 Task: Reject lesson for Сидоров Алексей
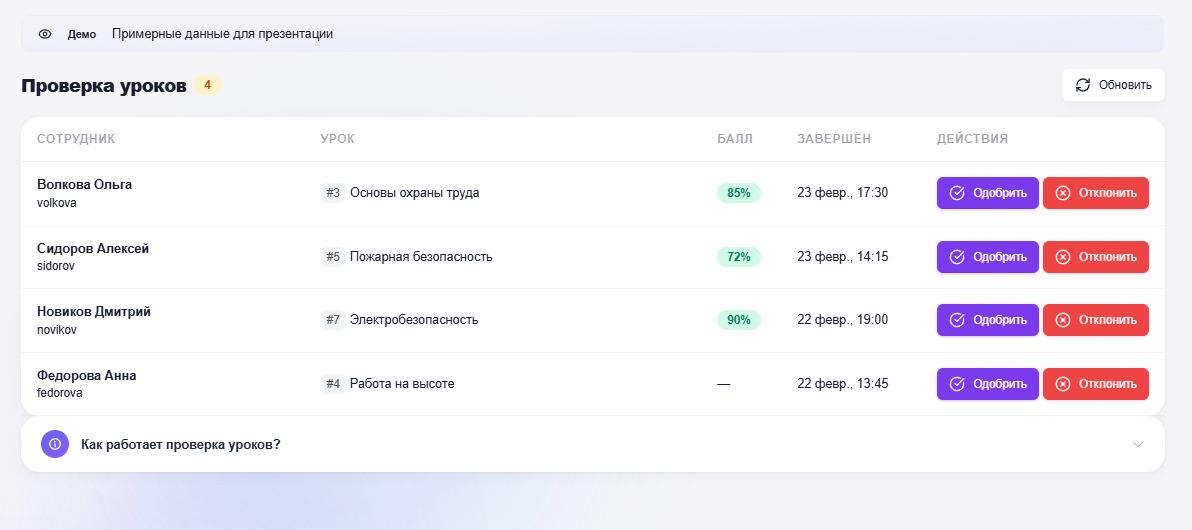tap(1095, 257)
